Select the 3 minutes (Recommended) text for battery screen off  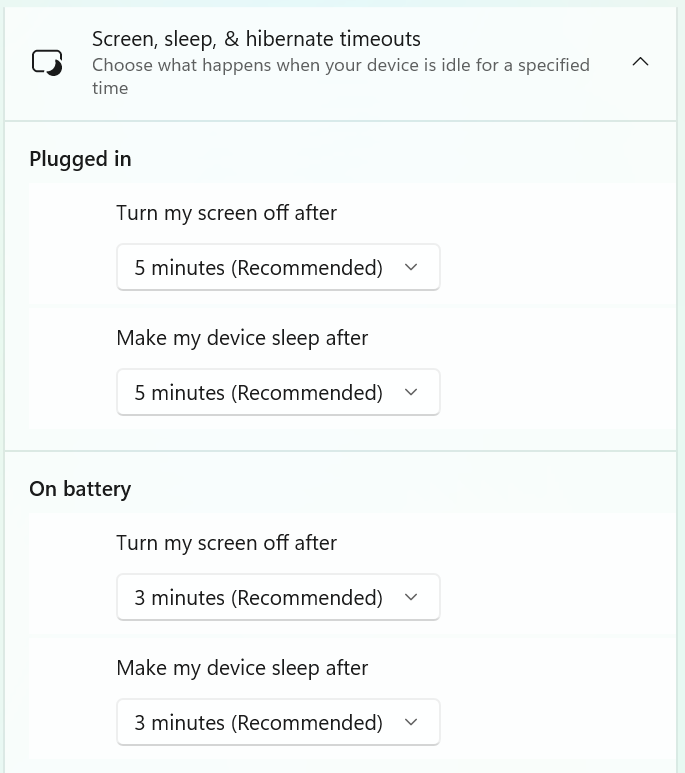(258, 598)
